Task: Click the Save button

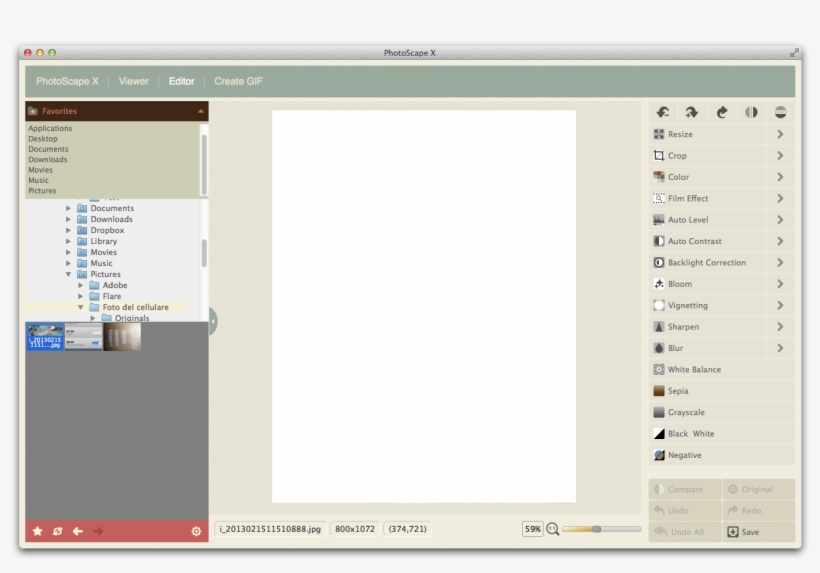Action: point(759,532)
